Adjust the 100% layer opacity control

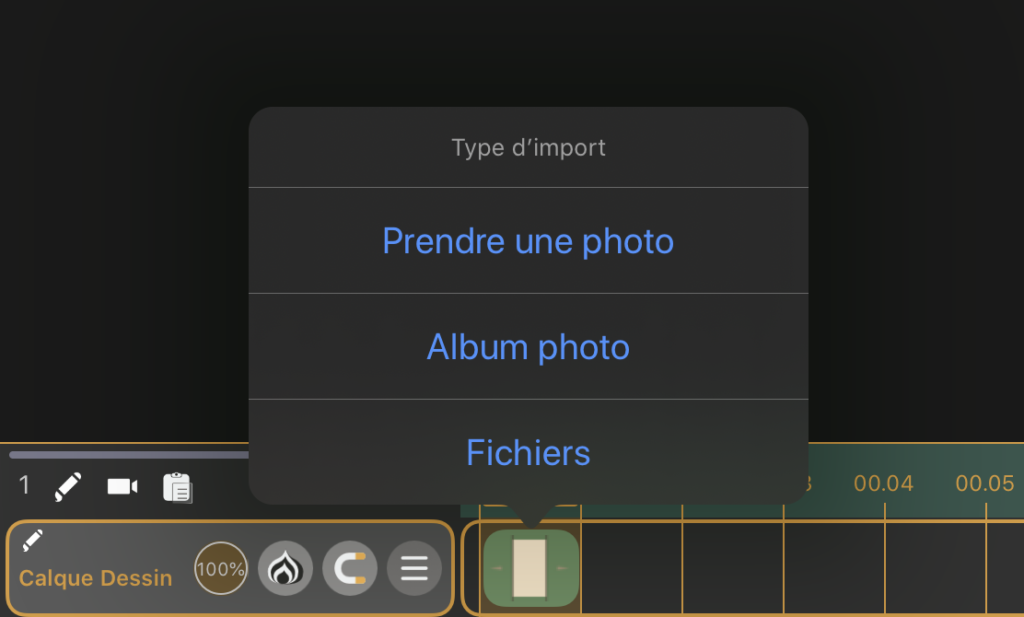pos(221,569)
